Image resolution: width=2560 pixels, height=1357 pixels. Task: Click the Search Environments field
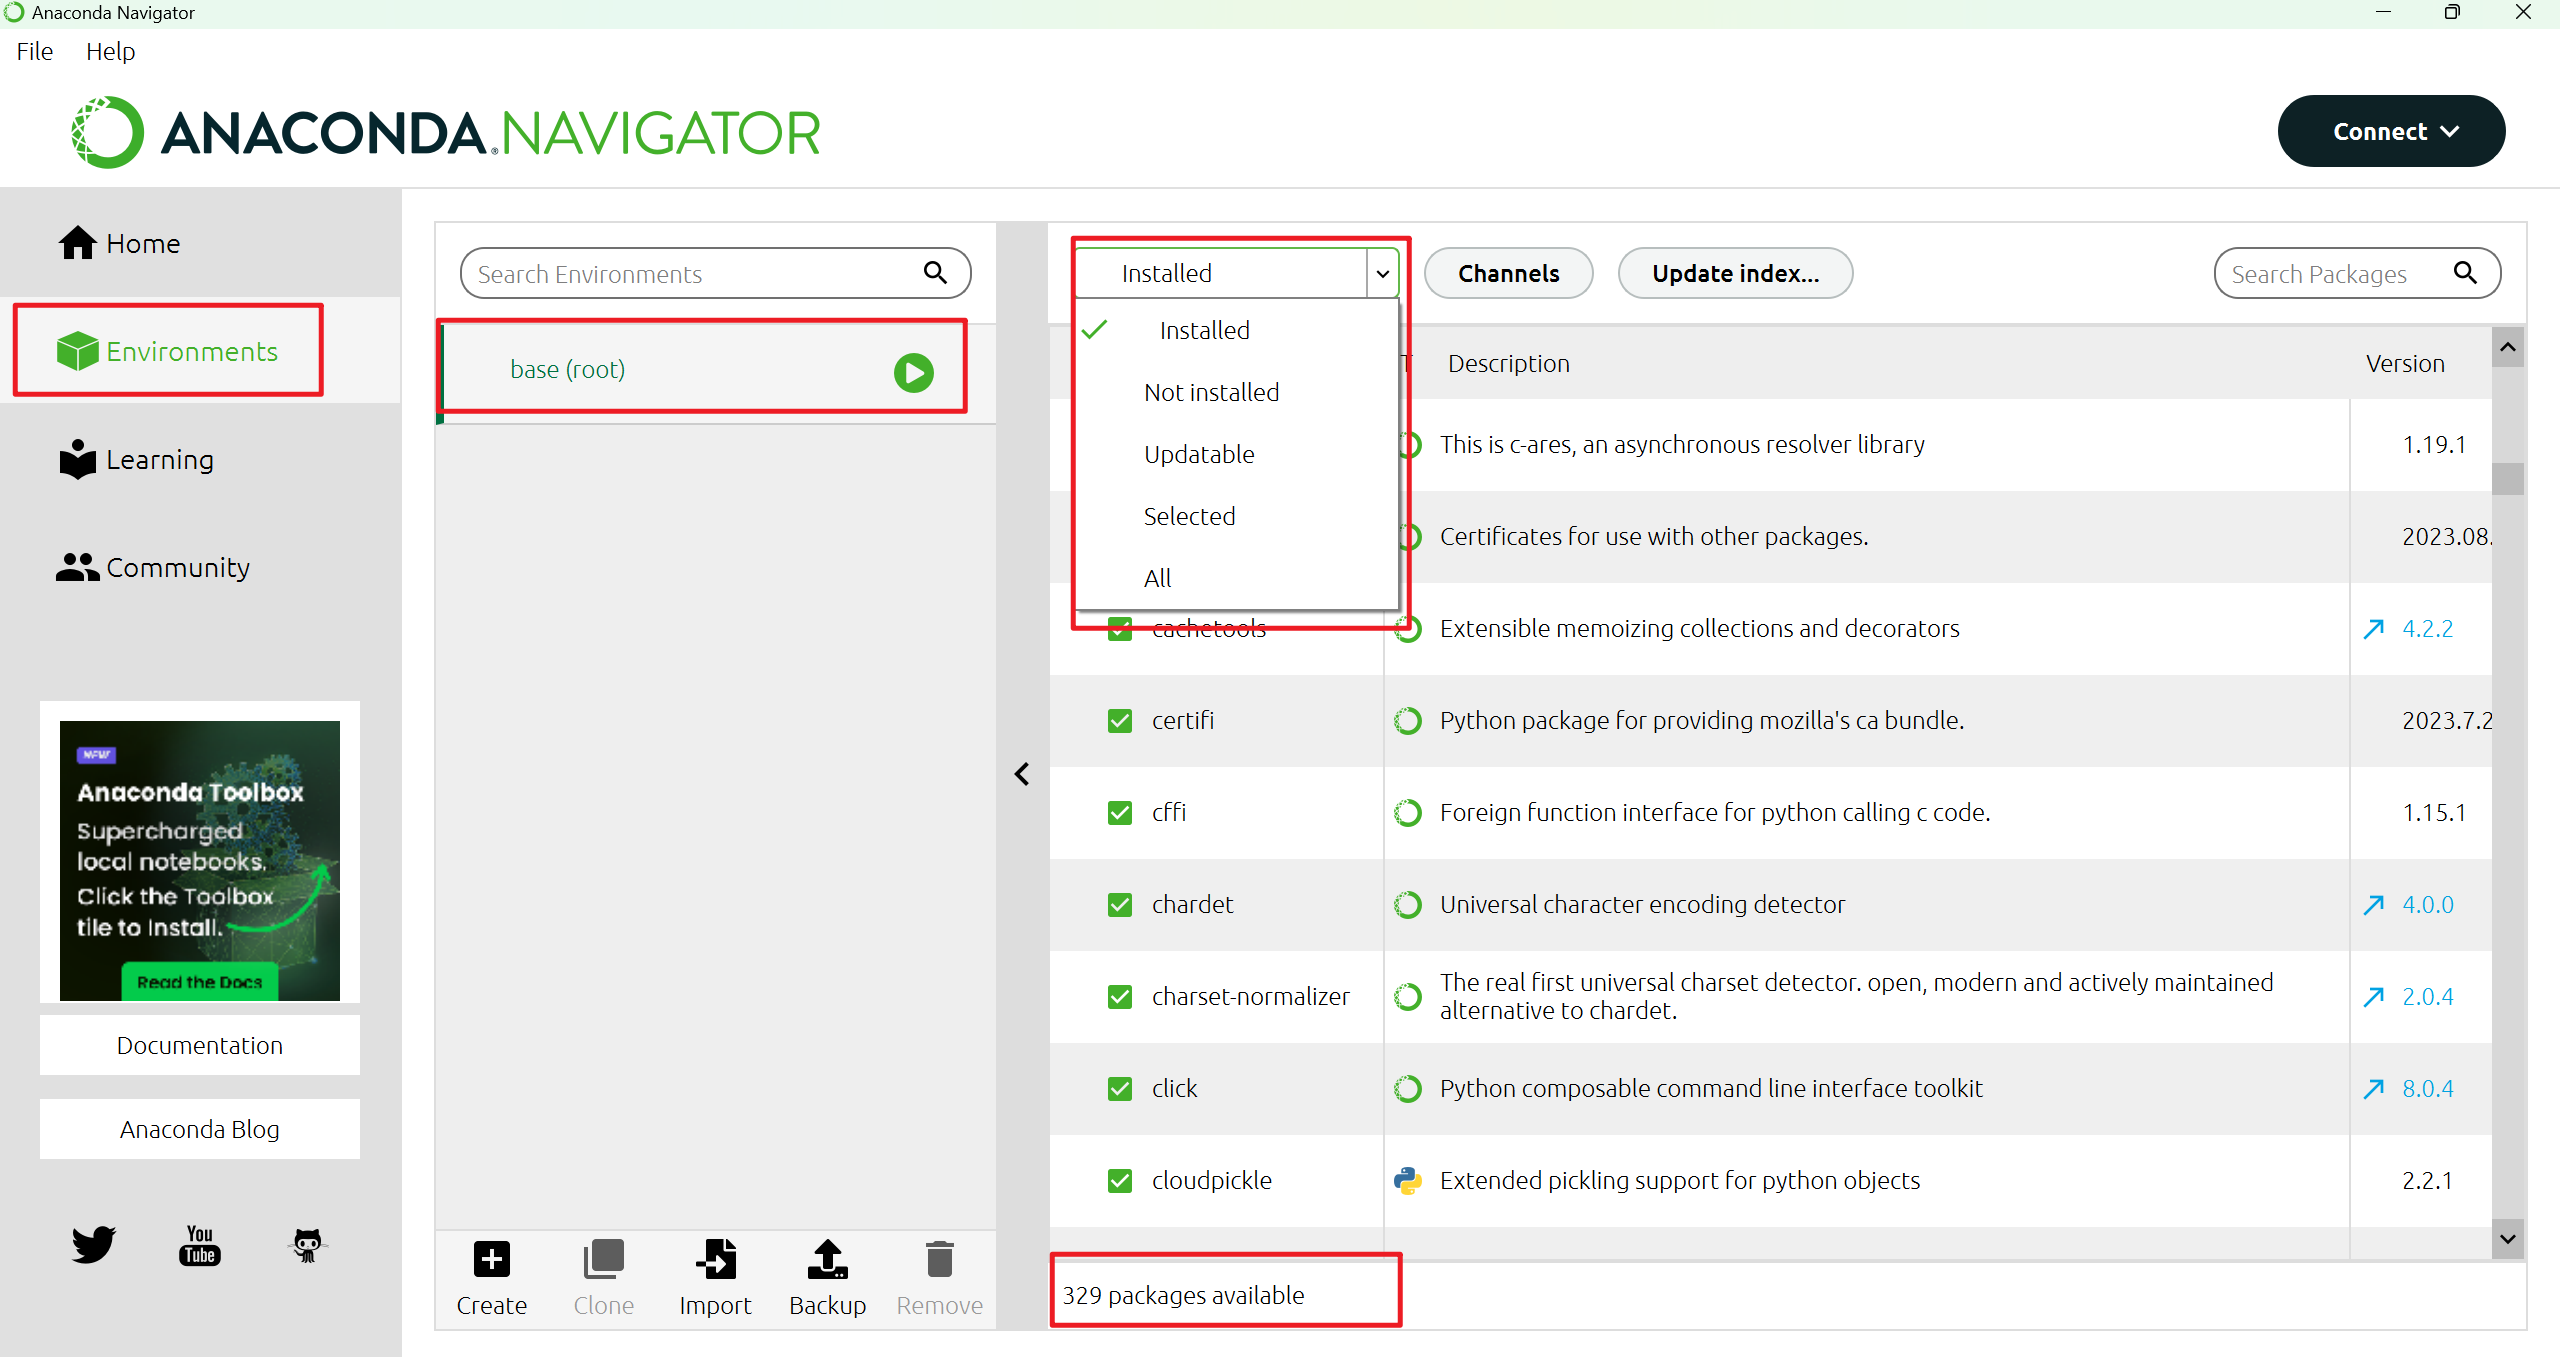pos(715,273)
